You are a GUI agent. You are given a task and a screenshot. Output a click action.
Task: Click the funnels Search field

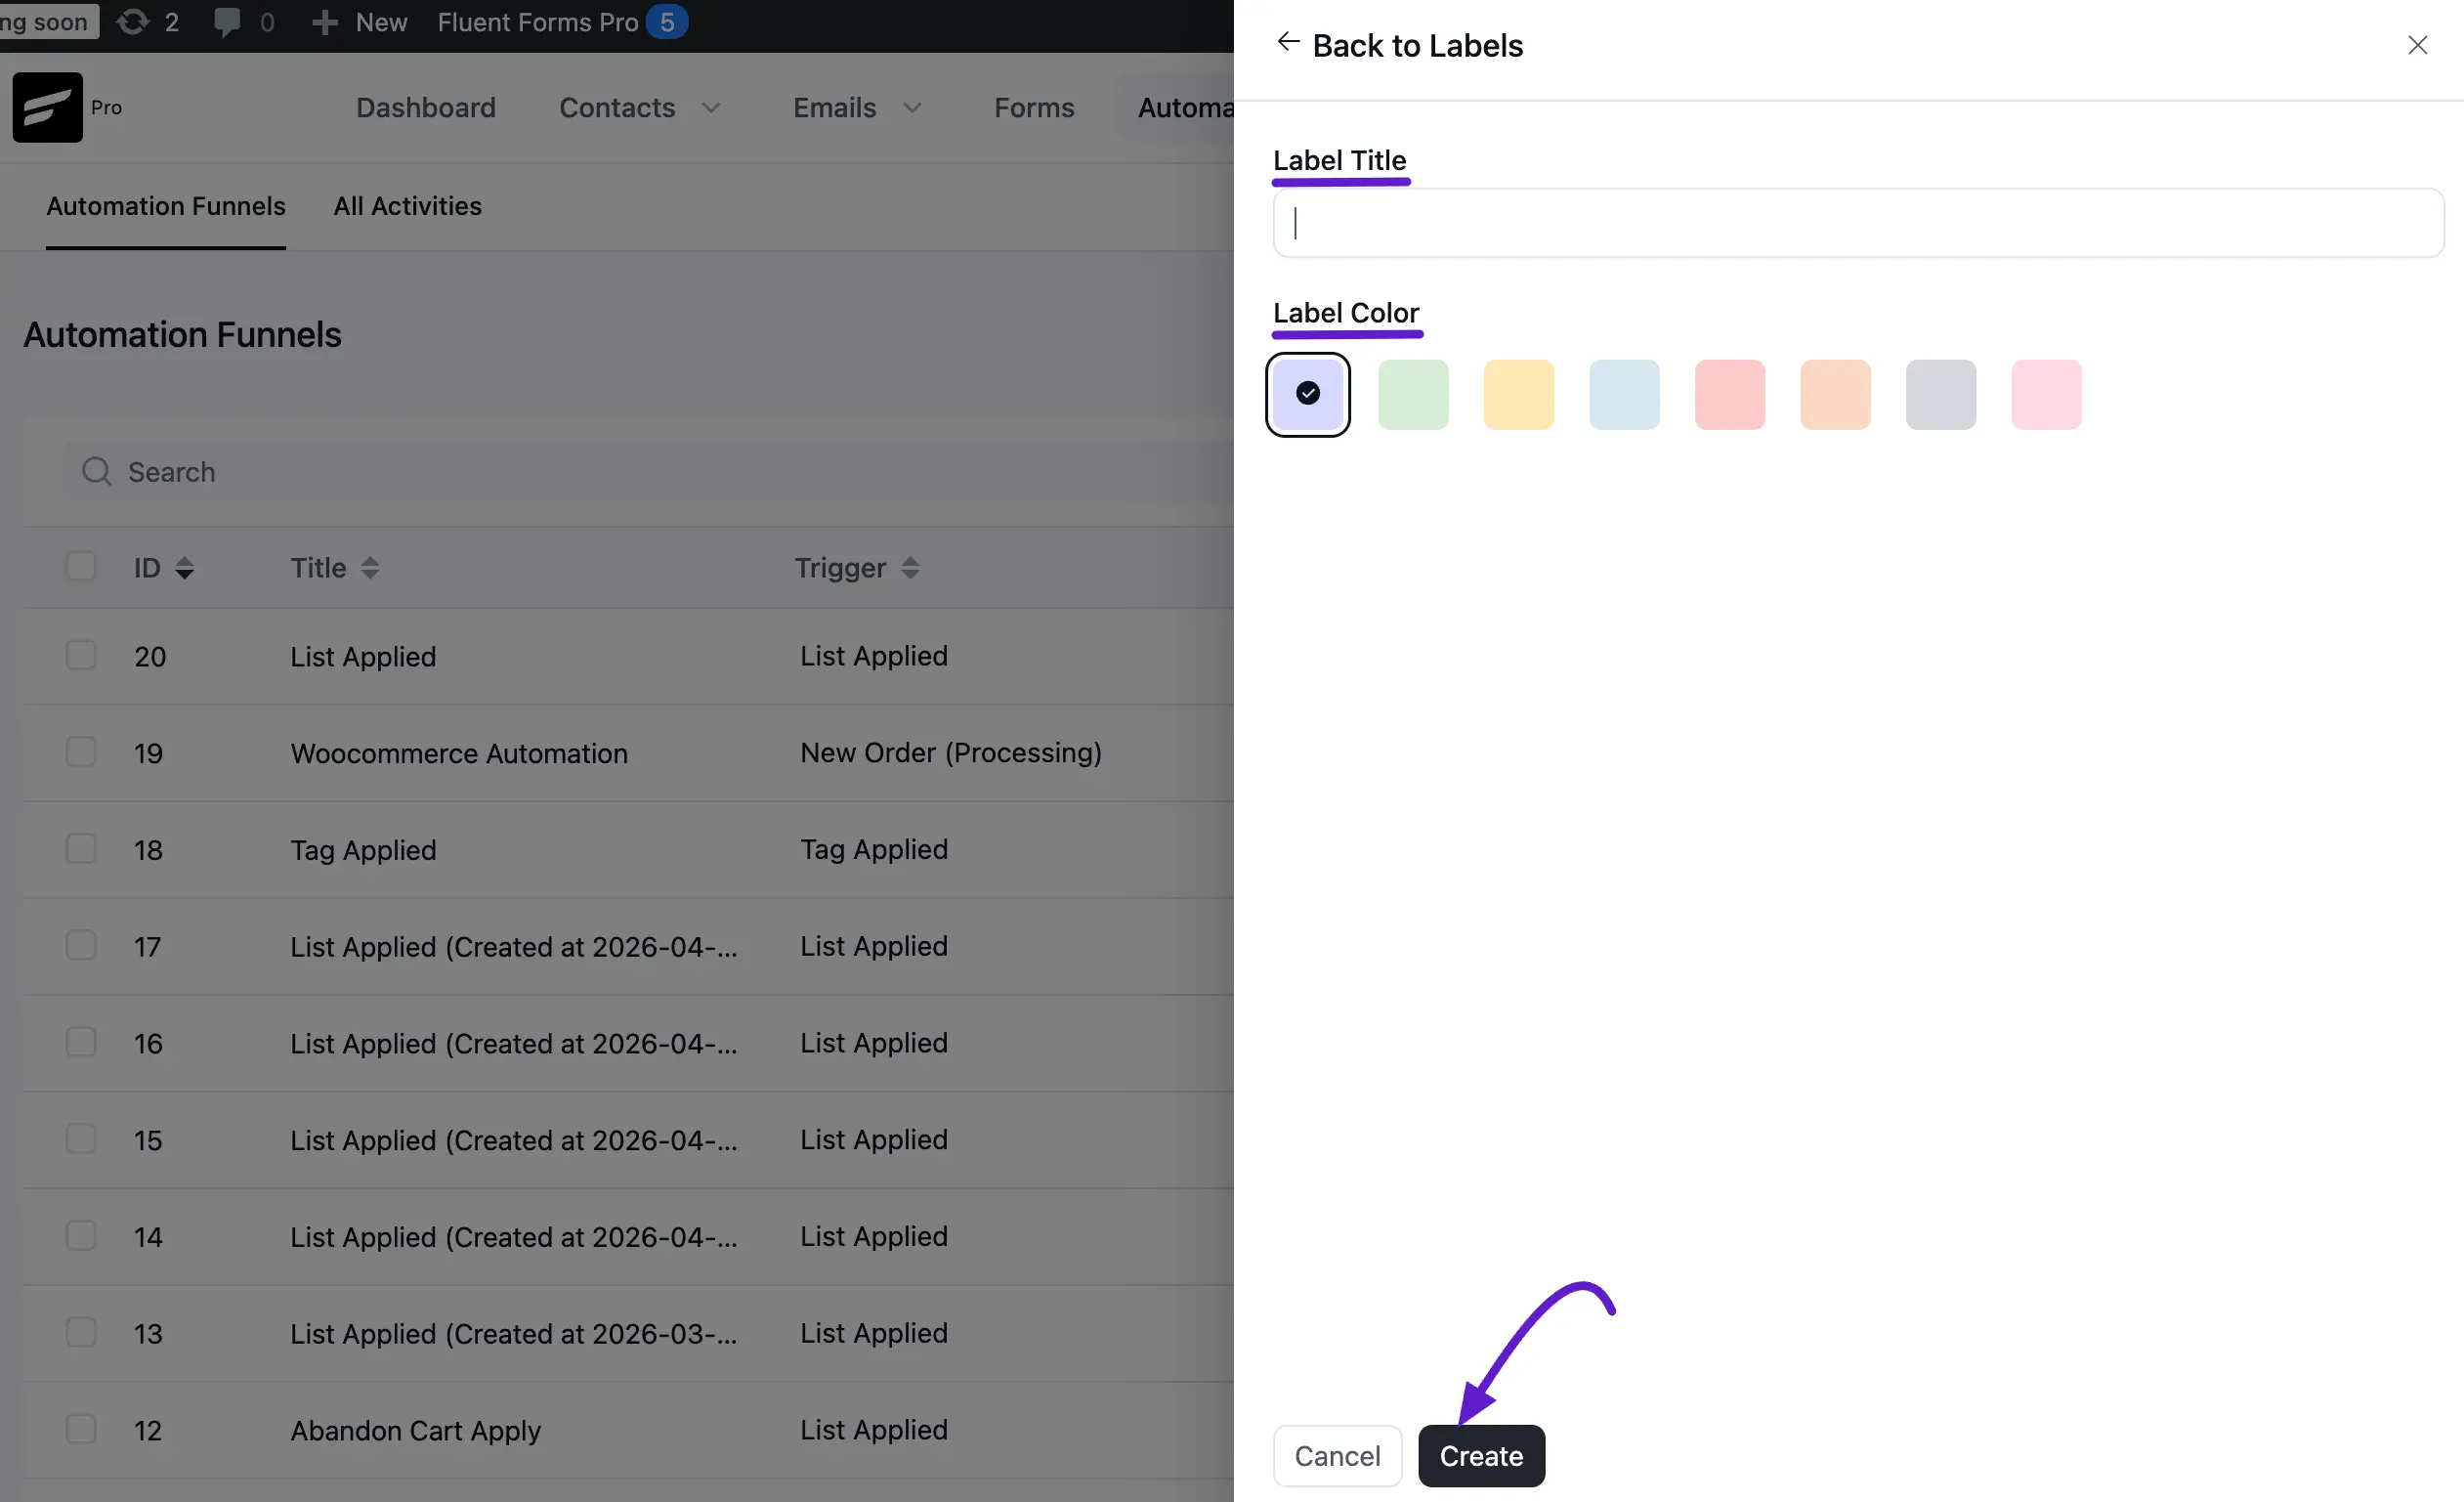(x=648, y=471)
